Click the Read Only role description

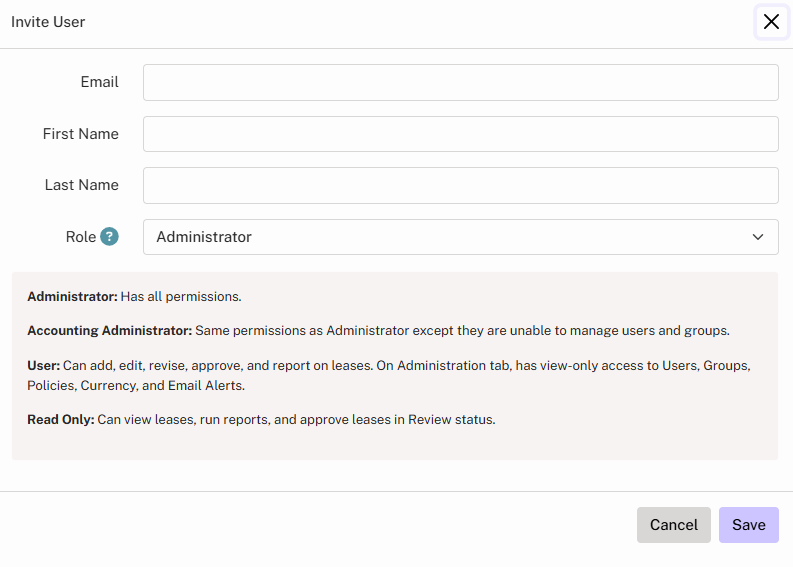pos(60,419)
